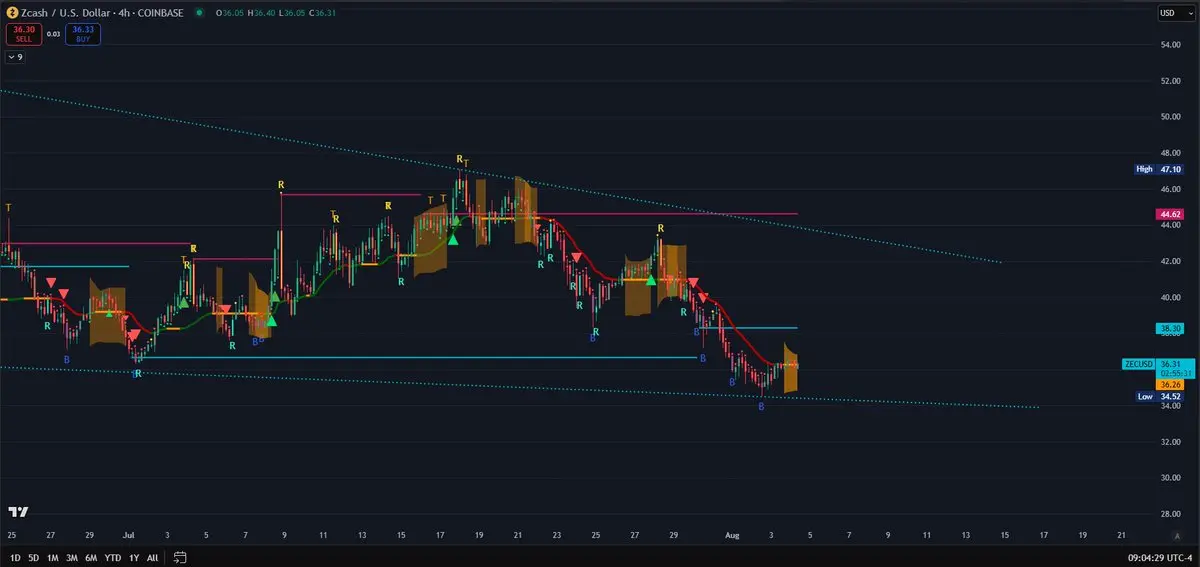Image resolution: width=1200 pixels, height=567 pixels.
Task: Open the go-to-date calendar icon
Action: coord(180,557)
